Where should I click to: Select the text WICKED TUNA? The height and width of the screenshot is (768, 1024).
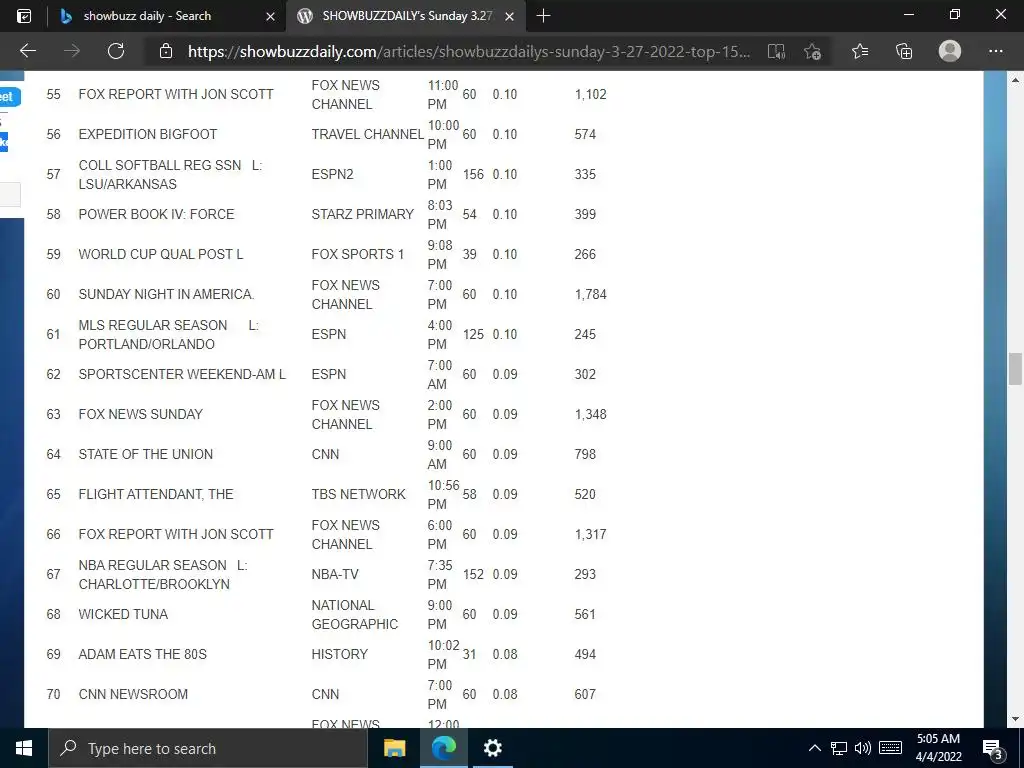click(123, 614)
